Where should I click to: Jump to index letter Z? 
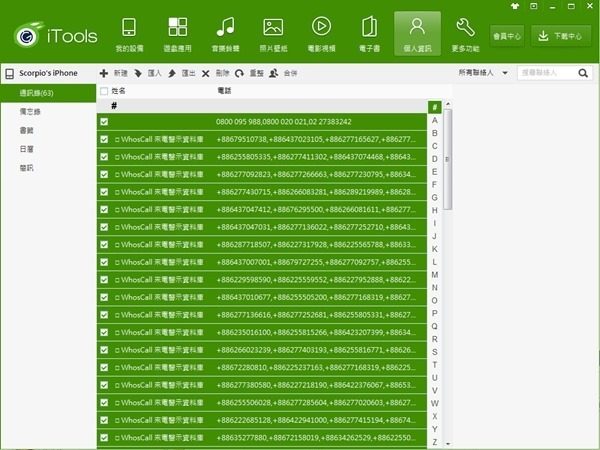click(x=435, y=442)
